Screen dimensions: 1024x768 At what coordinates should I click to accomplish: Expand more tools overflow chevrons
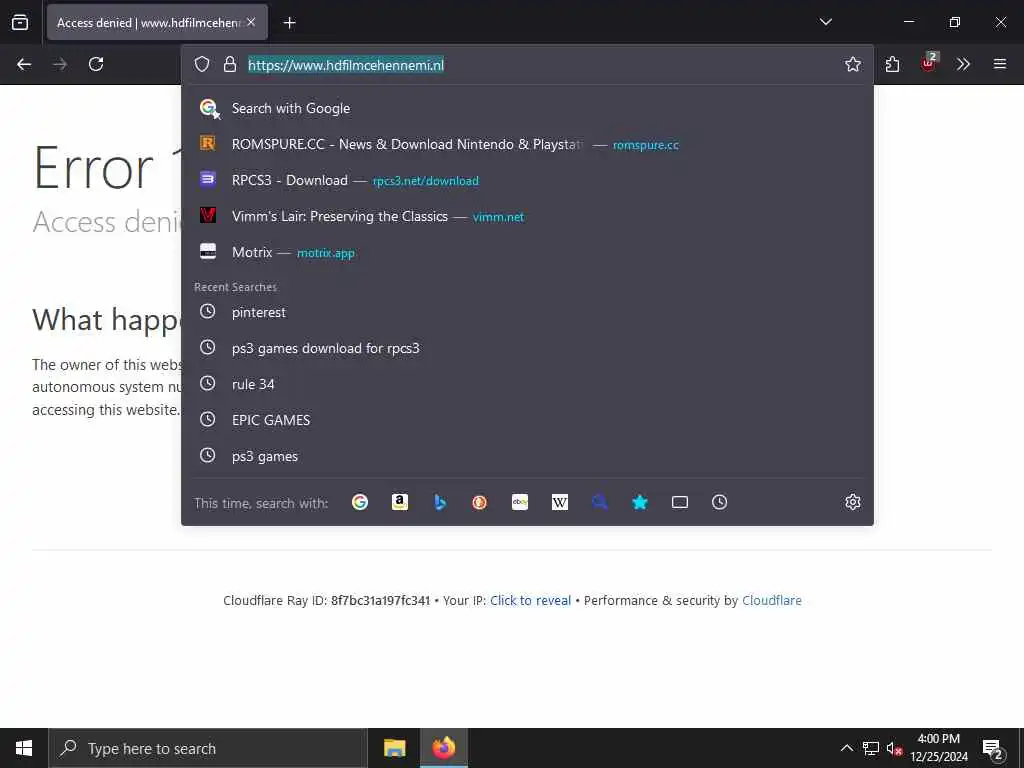pos(963,64)
